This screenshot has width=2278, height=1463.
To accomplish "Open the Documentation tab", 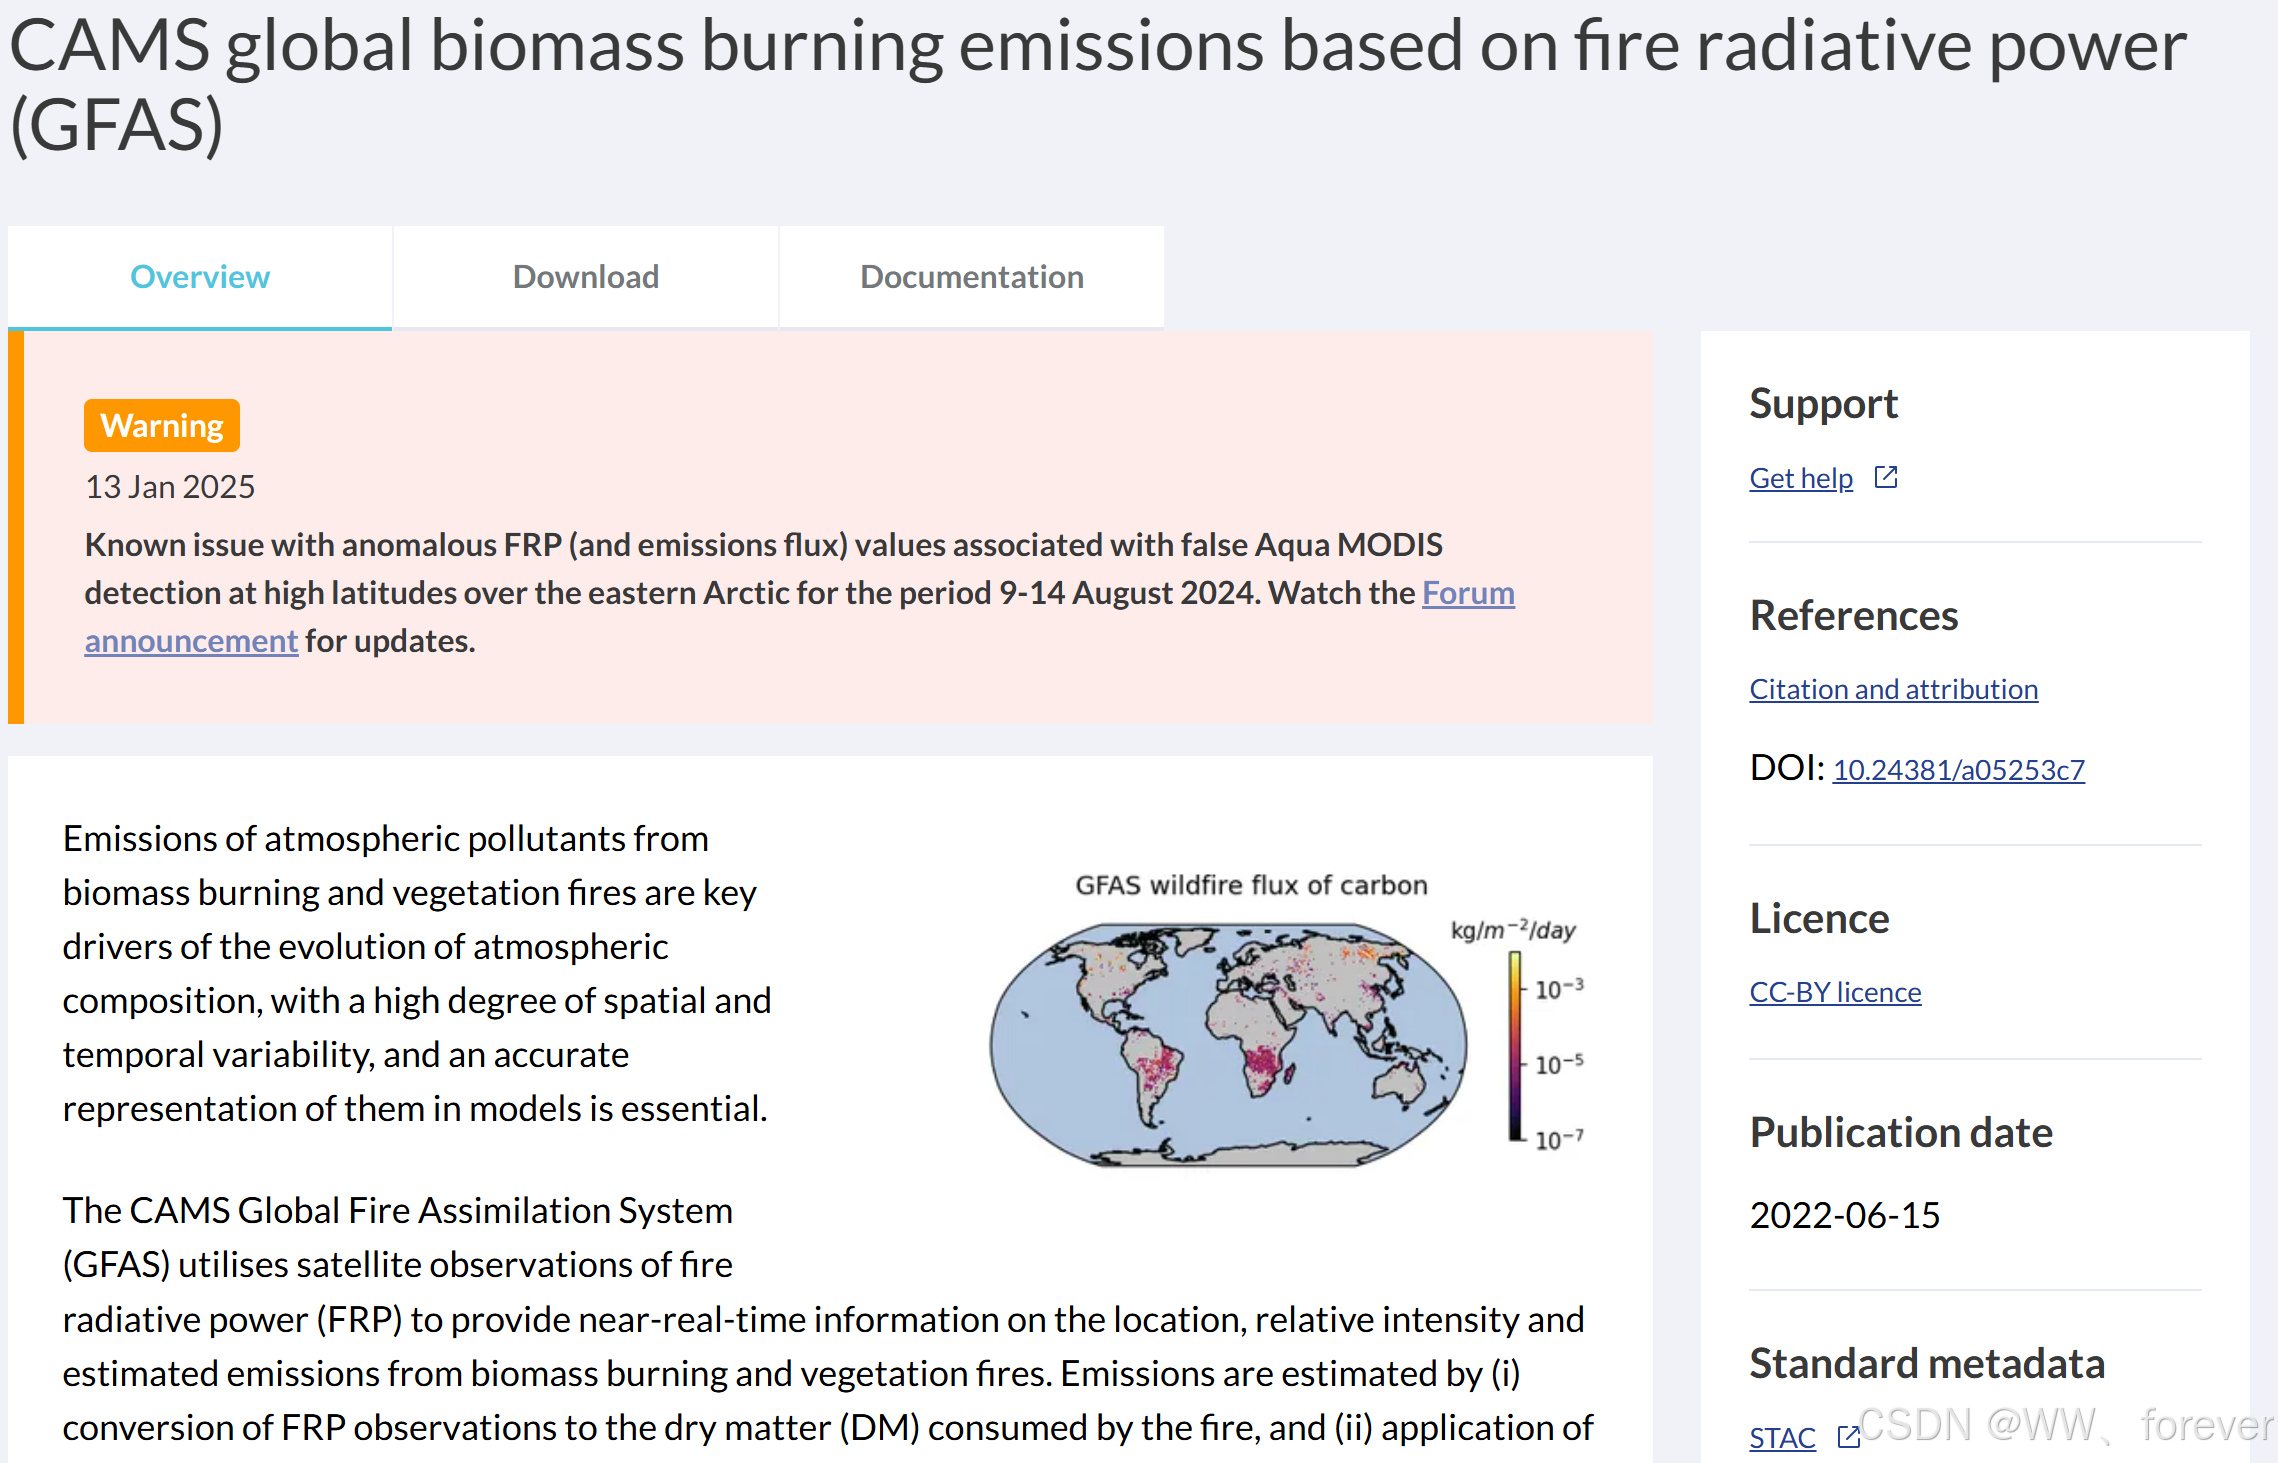I will 971,277.
